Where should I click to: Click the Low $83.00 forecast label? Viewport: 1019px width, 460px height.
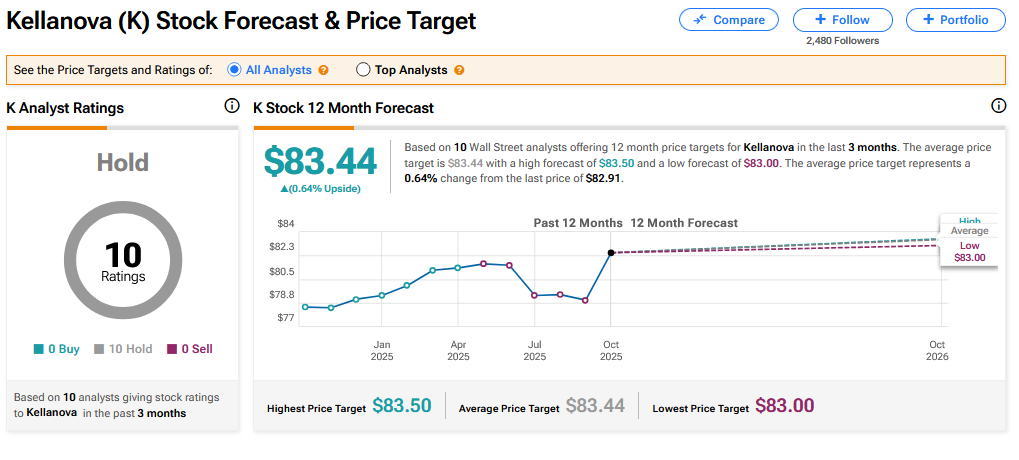(x=969, y=252)
